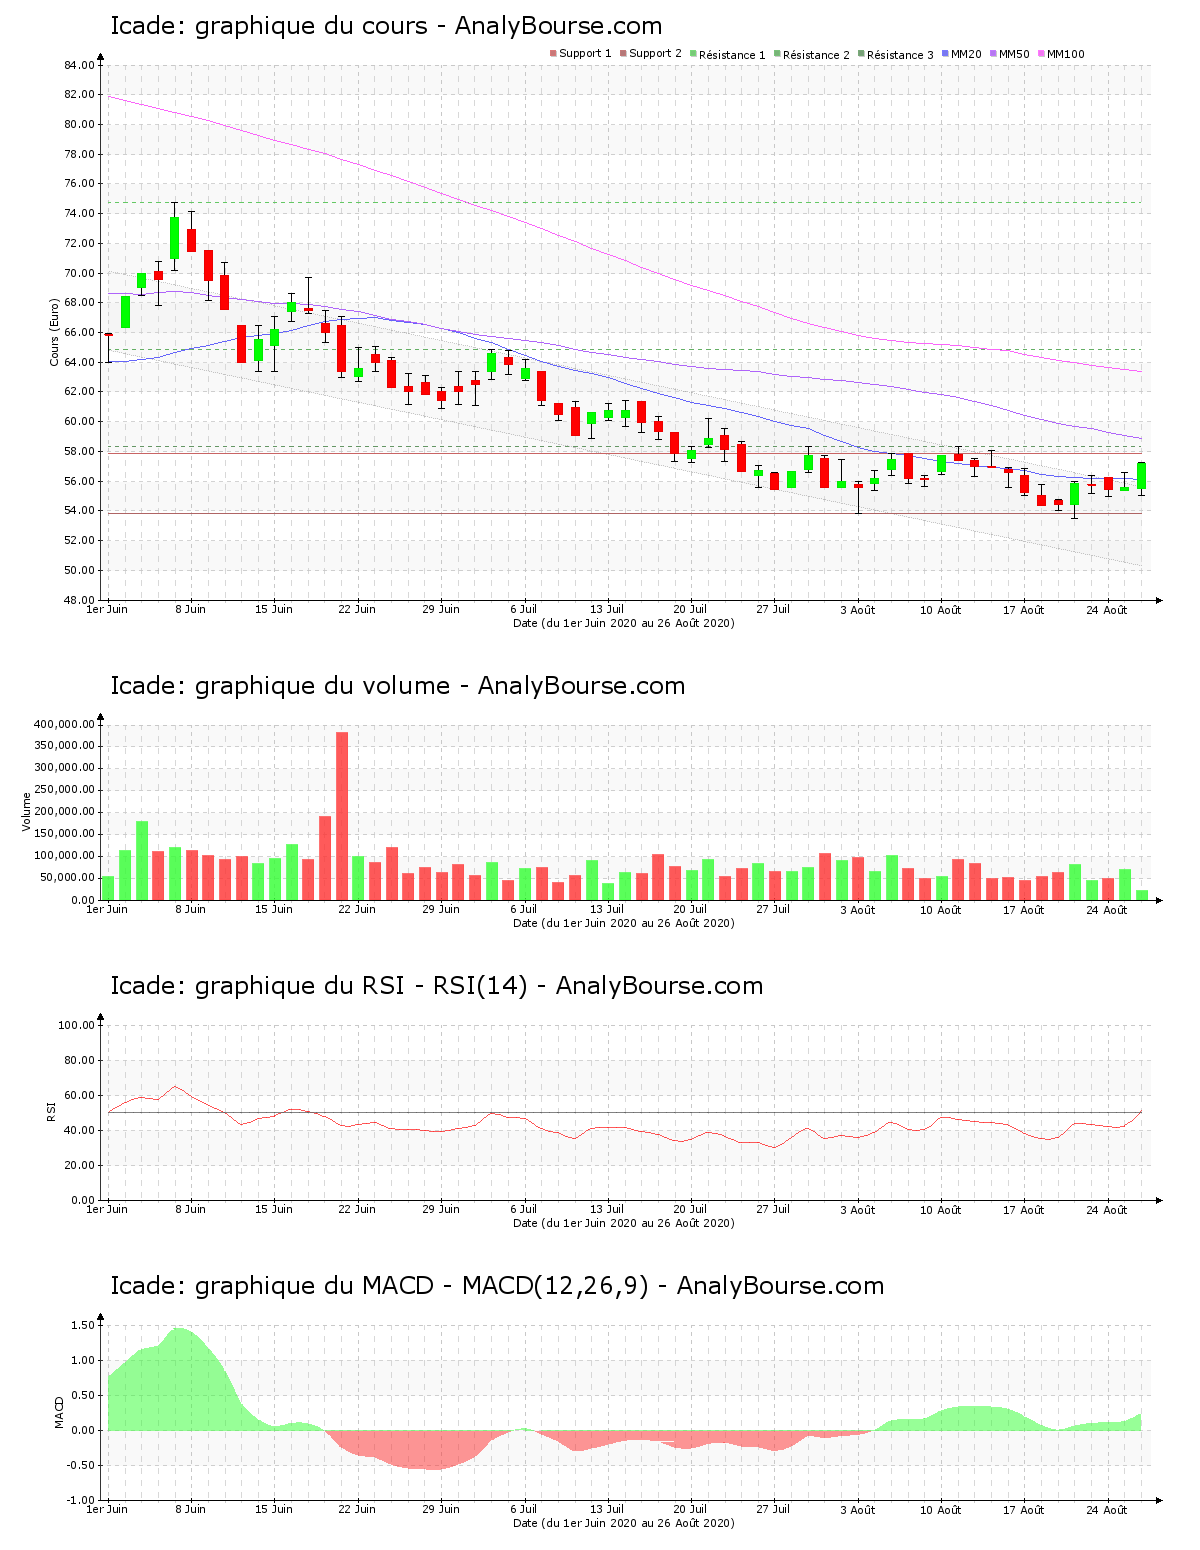
Task: Click the 'Icade: graphique du cours' title
Action: coord(386,26)
